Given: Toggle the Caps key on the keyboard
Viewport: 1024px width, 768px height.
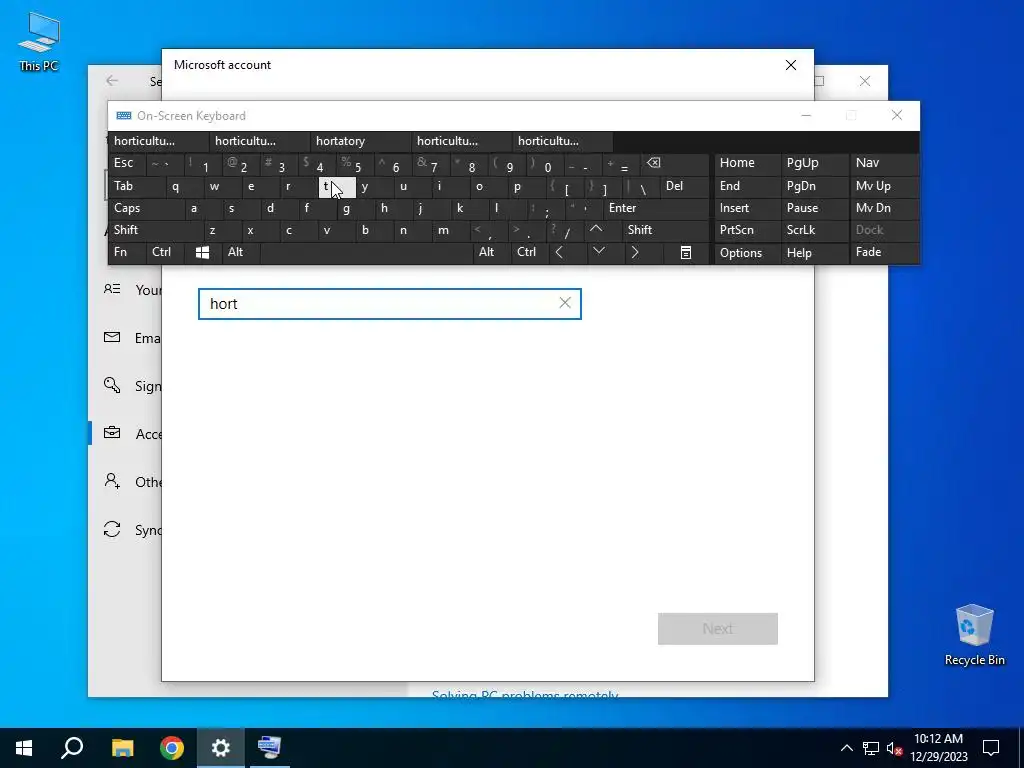Looking at the screenshot, I should tap(145, 208).
